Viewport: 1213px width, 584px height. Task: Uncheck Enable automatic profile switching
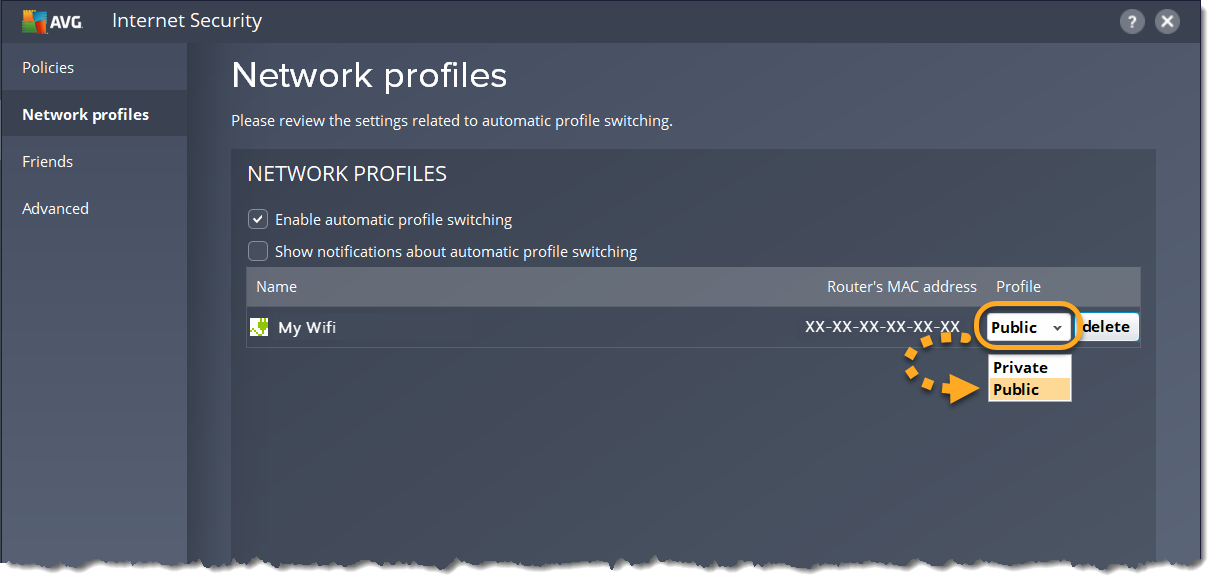click(258, 219)
